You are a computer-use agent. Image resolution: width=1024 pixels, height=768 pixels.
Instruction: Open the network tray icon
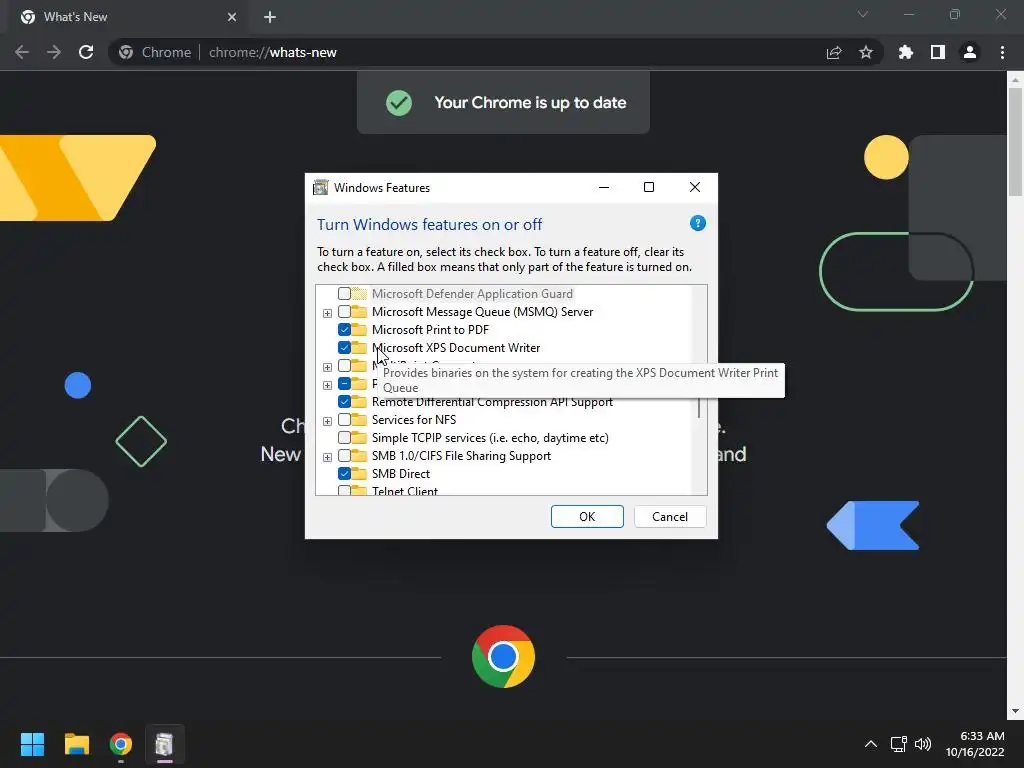[x=899, y=744]
